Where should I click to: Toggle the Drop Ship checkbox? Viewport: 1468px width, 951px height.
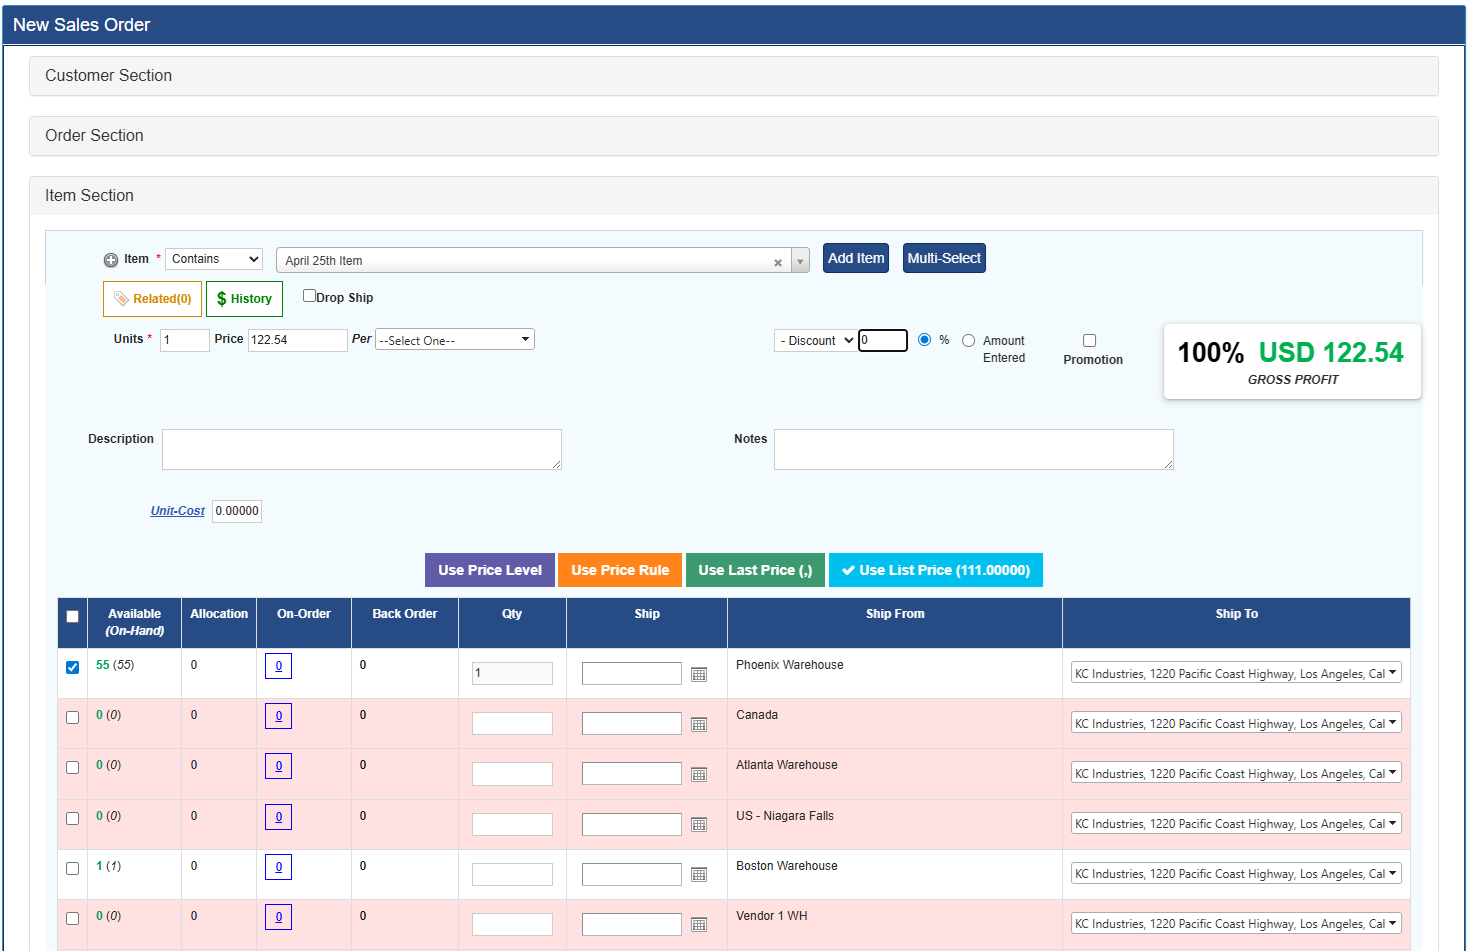[x=309, y=296]
